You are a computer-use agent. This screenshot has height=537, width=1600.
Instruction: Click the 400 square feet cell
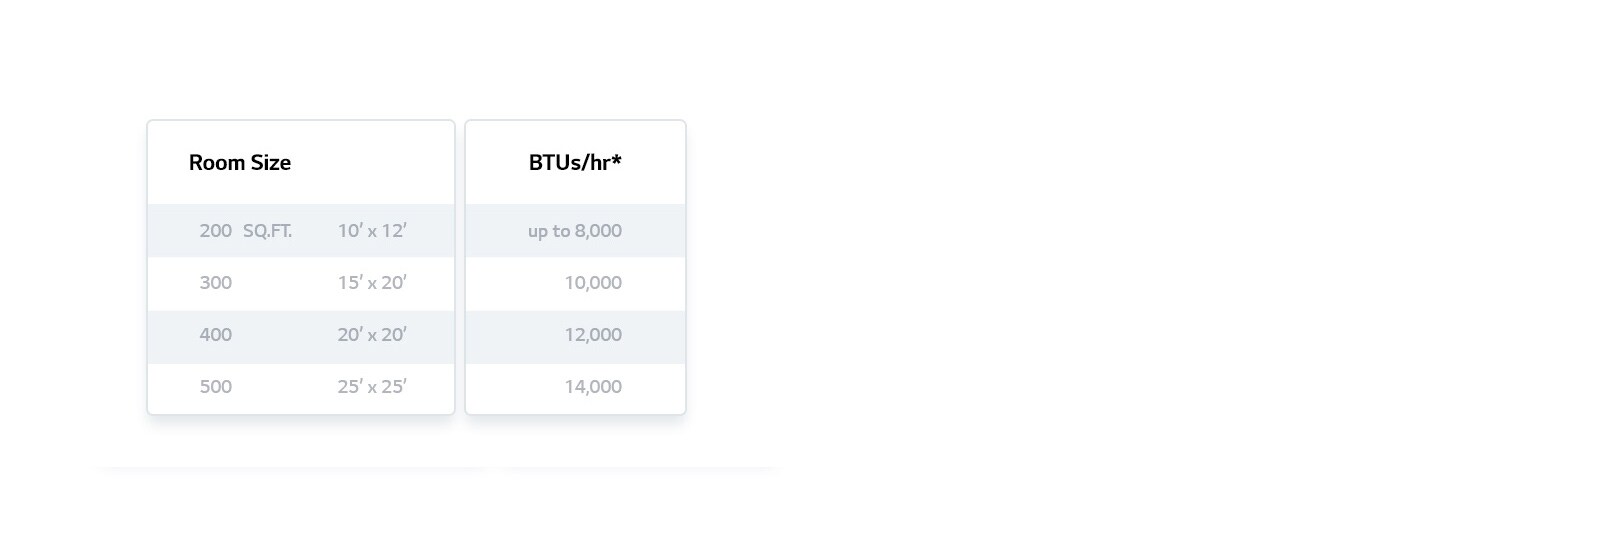(216, 335)
